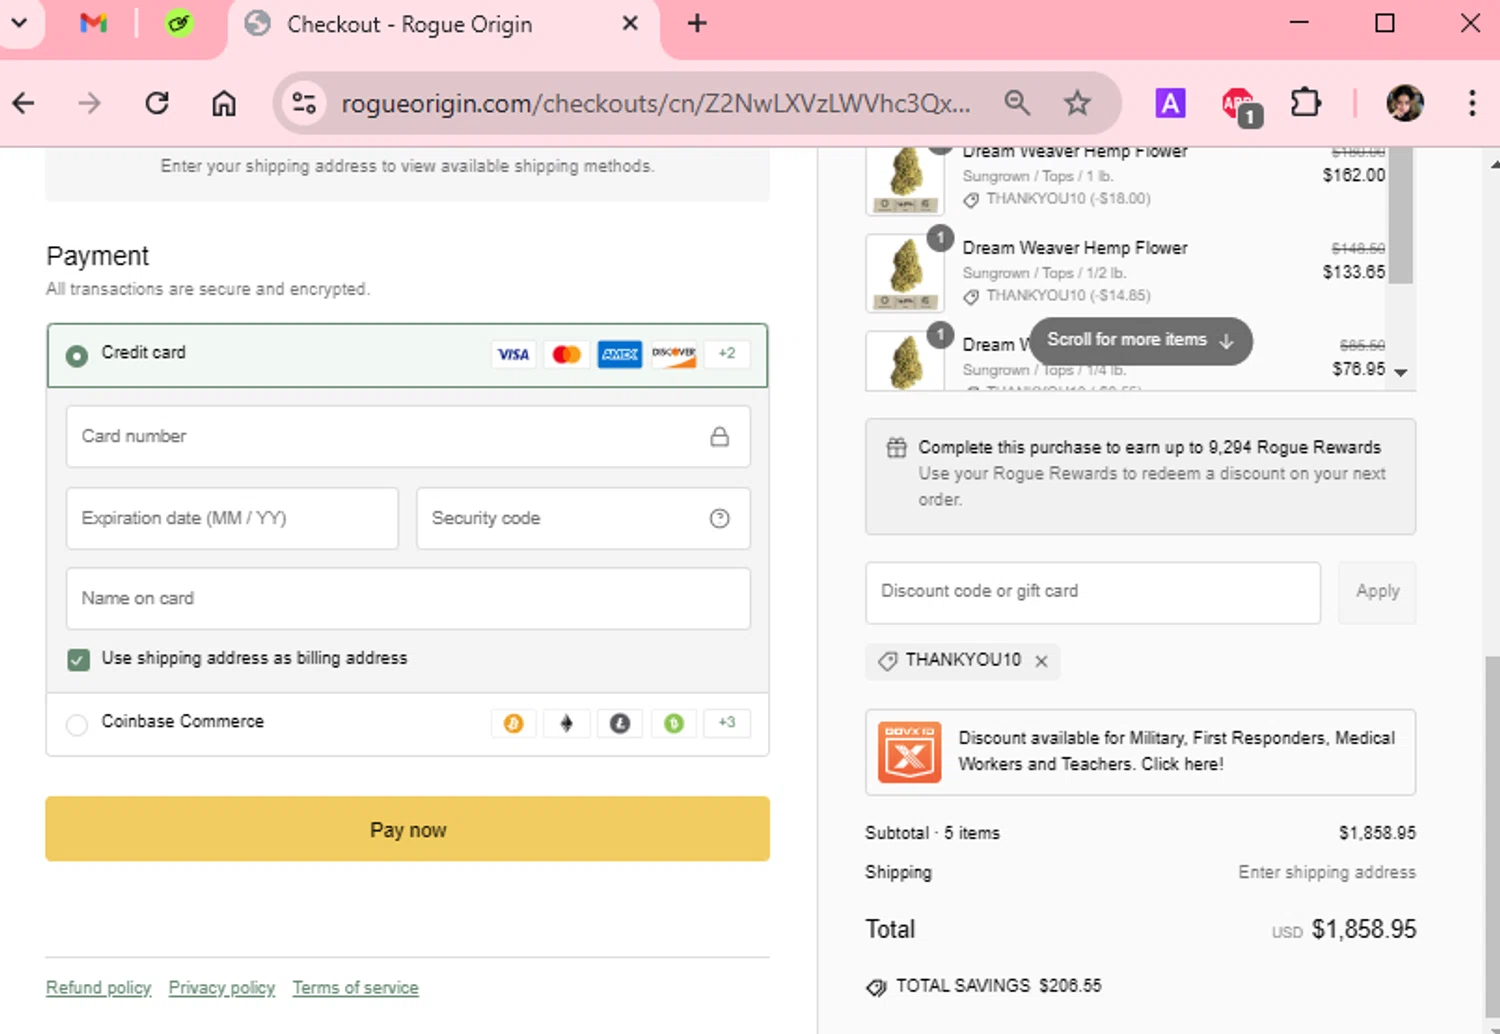This screenshot has width=1500, height=1034.
Task: Focus the Name on card field
Action: pos(408,598)
